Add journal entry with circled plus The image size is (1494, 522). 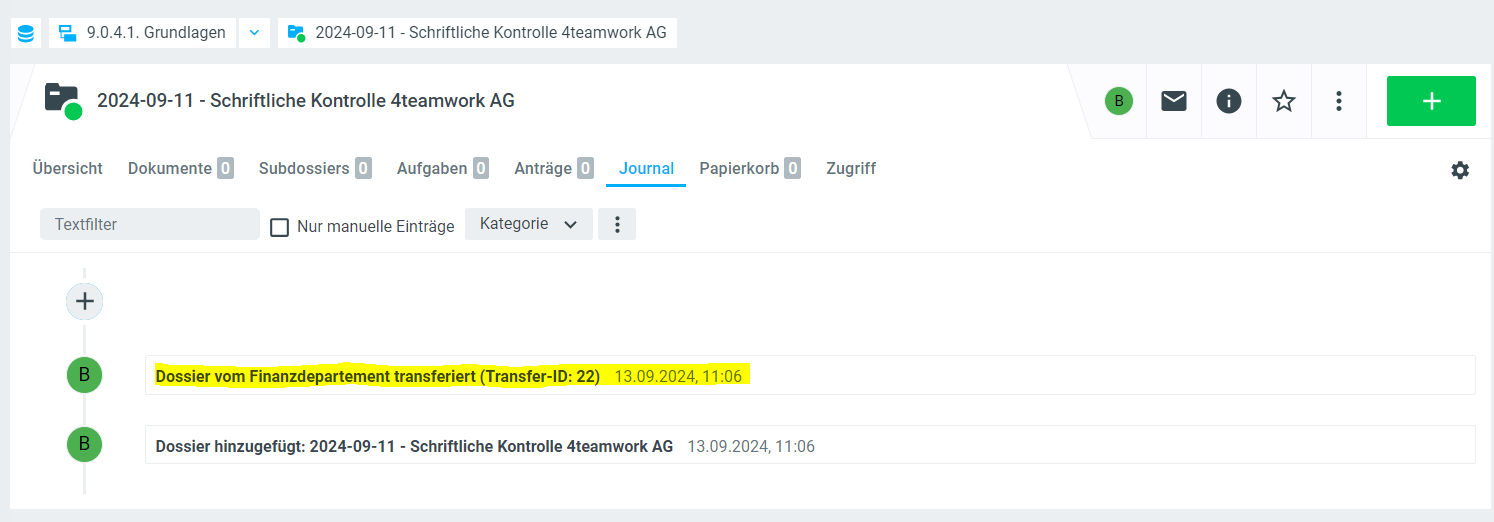pyautogui.click(x=84, y=301)
